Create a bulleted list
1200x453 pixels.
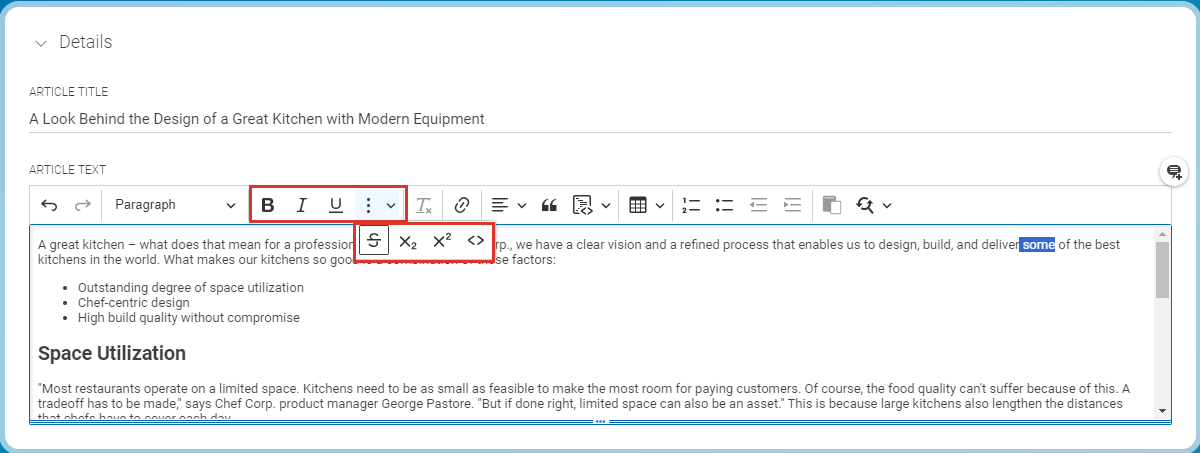pyautogui.click(x=725, y=205)
